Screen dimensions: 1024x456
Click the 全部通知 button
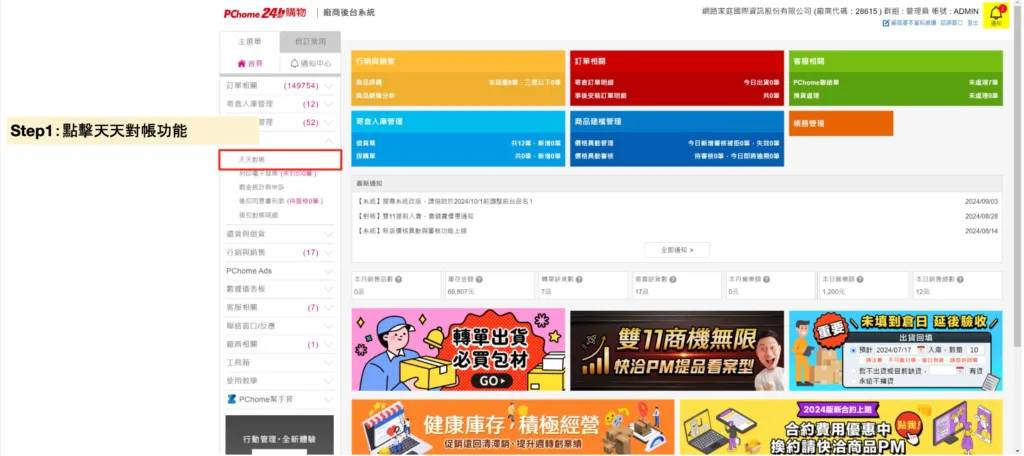pos(677,249)
